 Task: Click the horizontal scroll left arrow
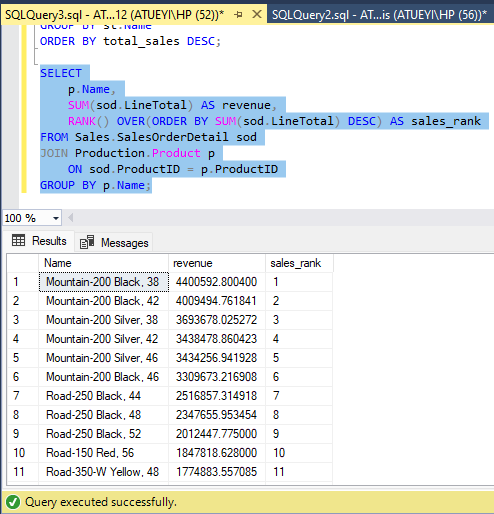[70, 218]
